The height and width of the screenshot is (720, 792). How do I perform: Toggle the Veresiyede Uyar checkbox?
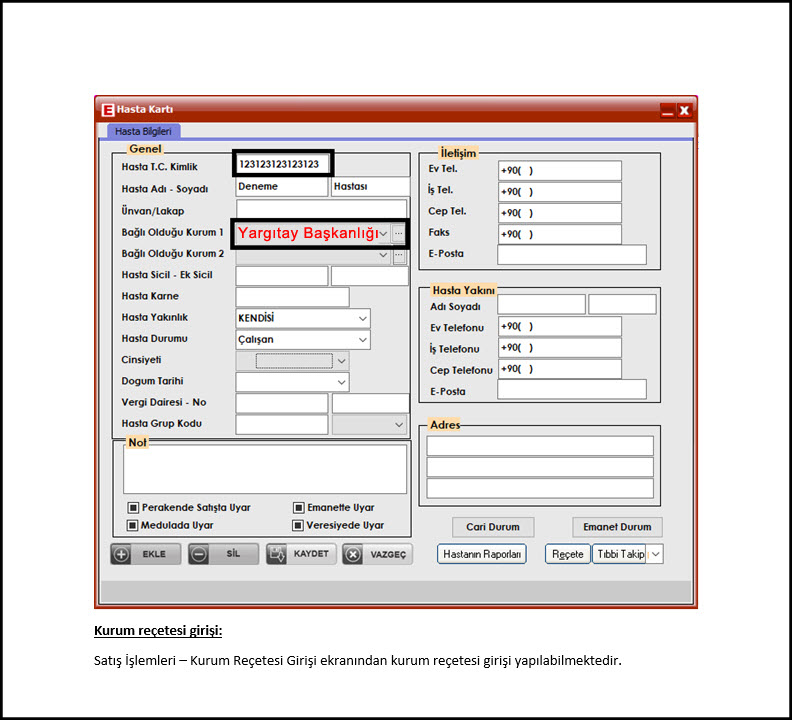[298, 525]
